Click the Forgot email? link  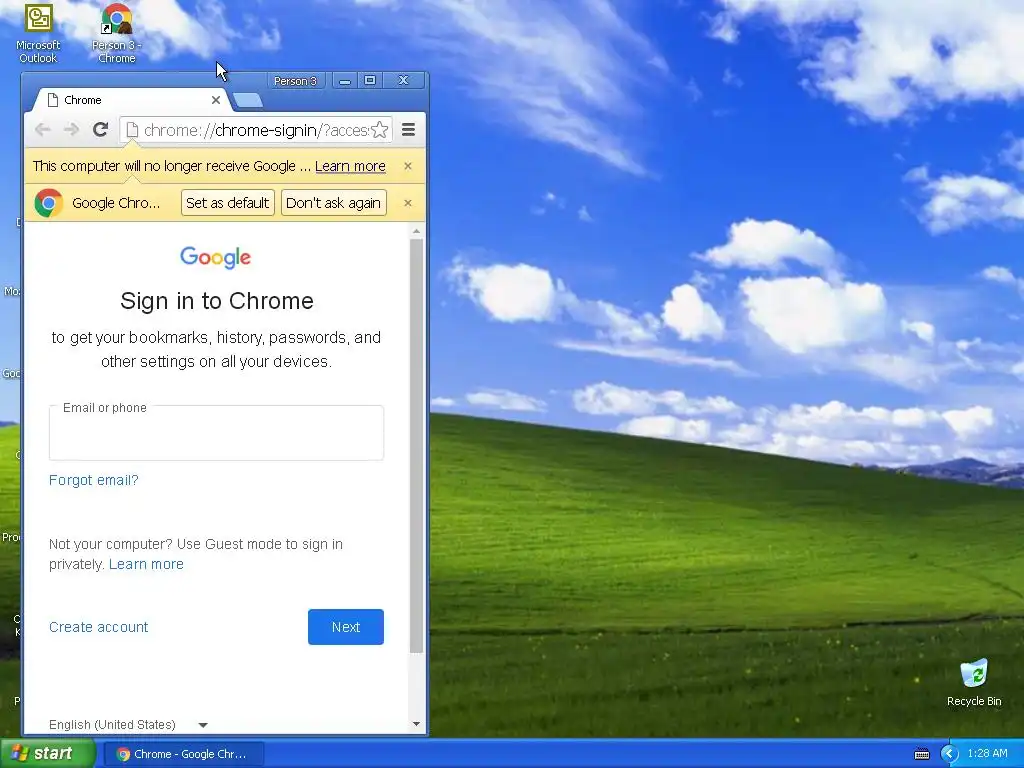point(93,480)
